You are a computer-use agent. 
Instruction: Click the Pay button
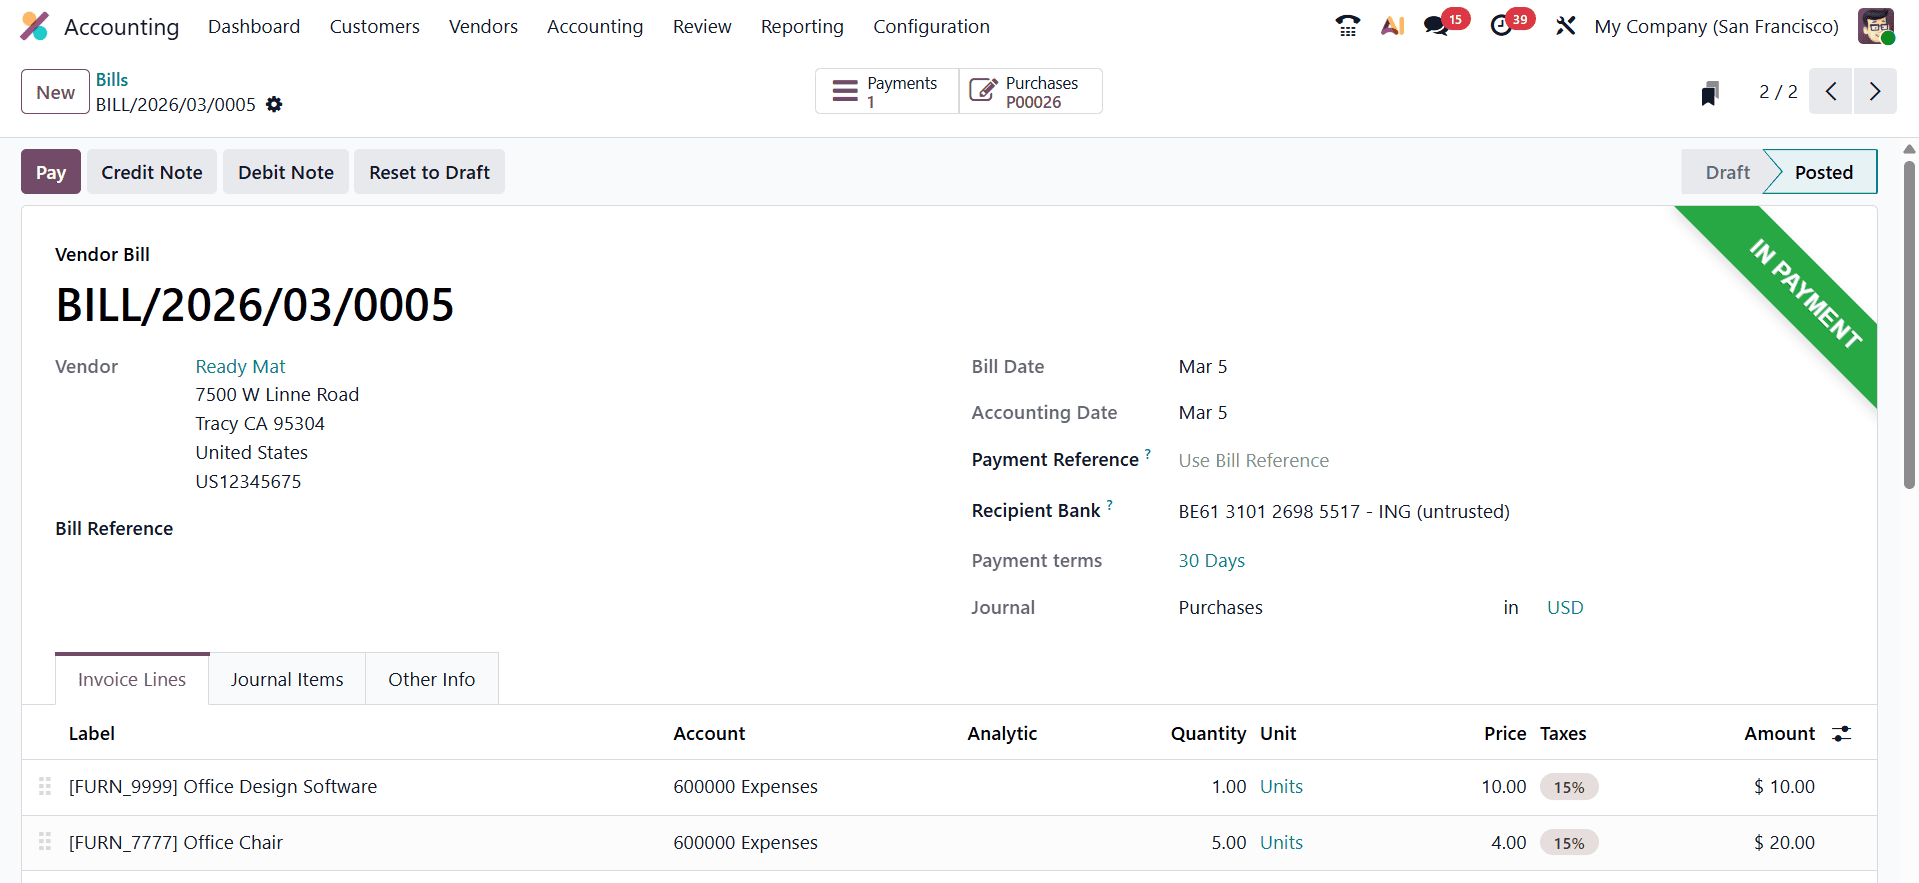click(x=51, y=172)
